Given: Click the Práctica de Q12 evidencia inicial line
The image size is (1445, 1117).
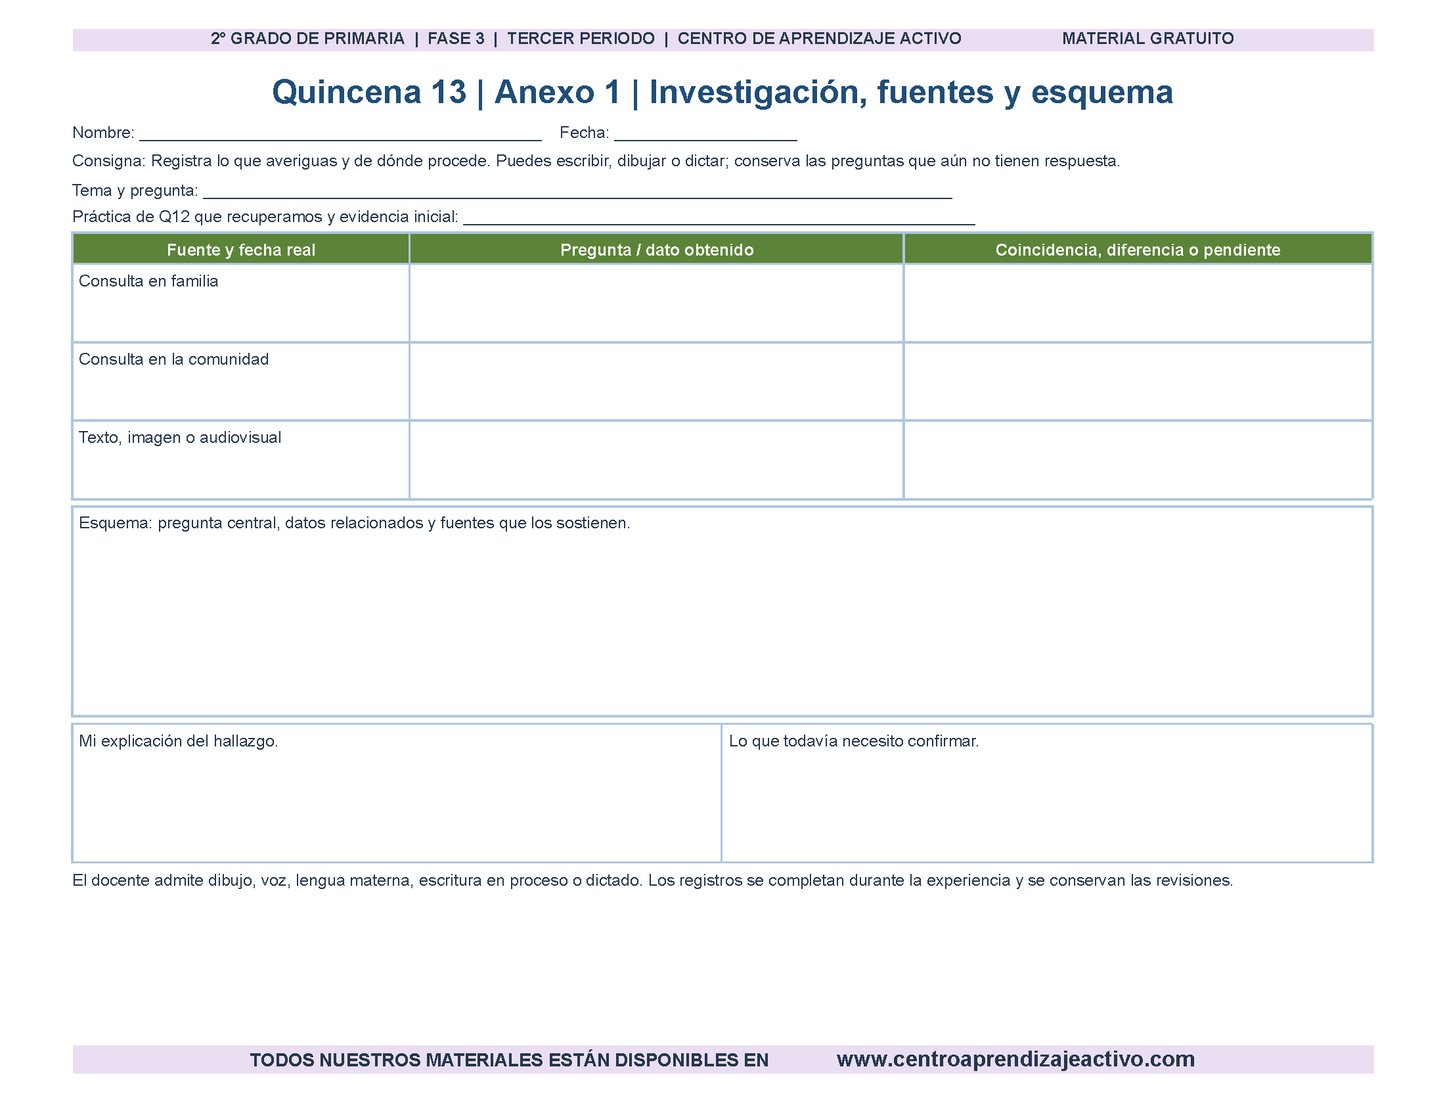Looking at the screenshot, I should click(719, 217).
